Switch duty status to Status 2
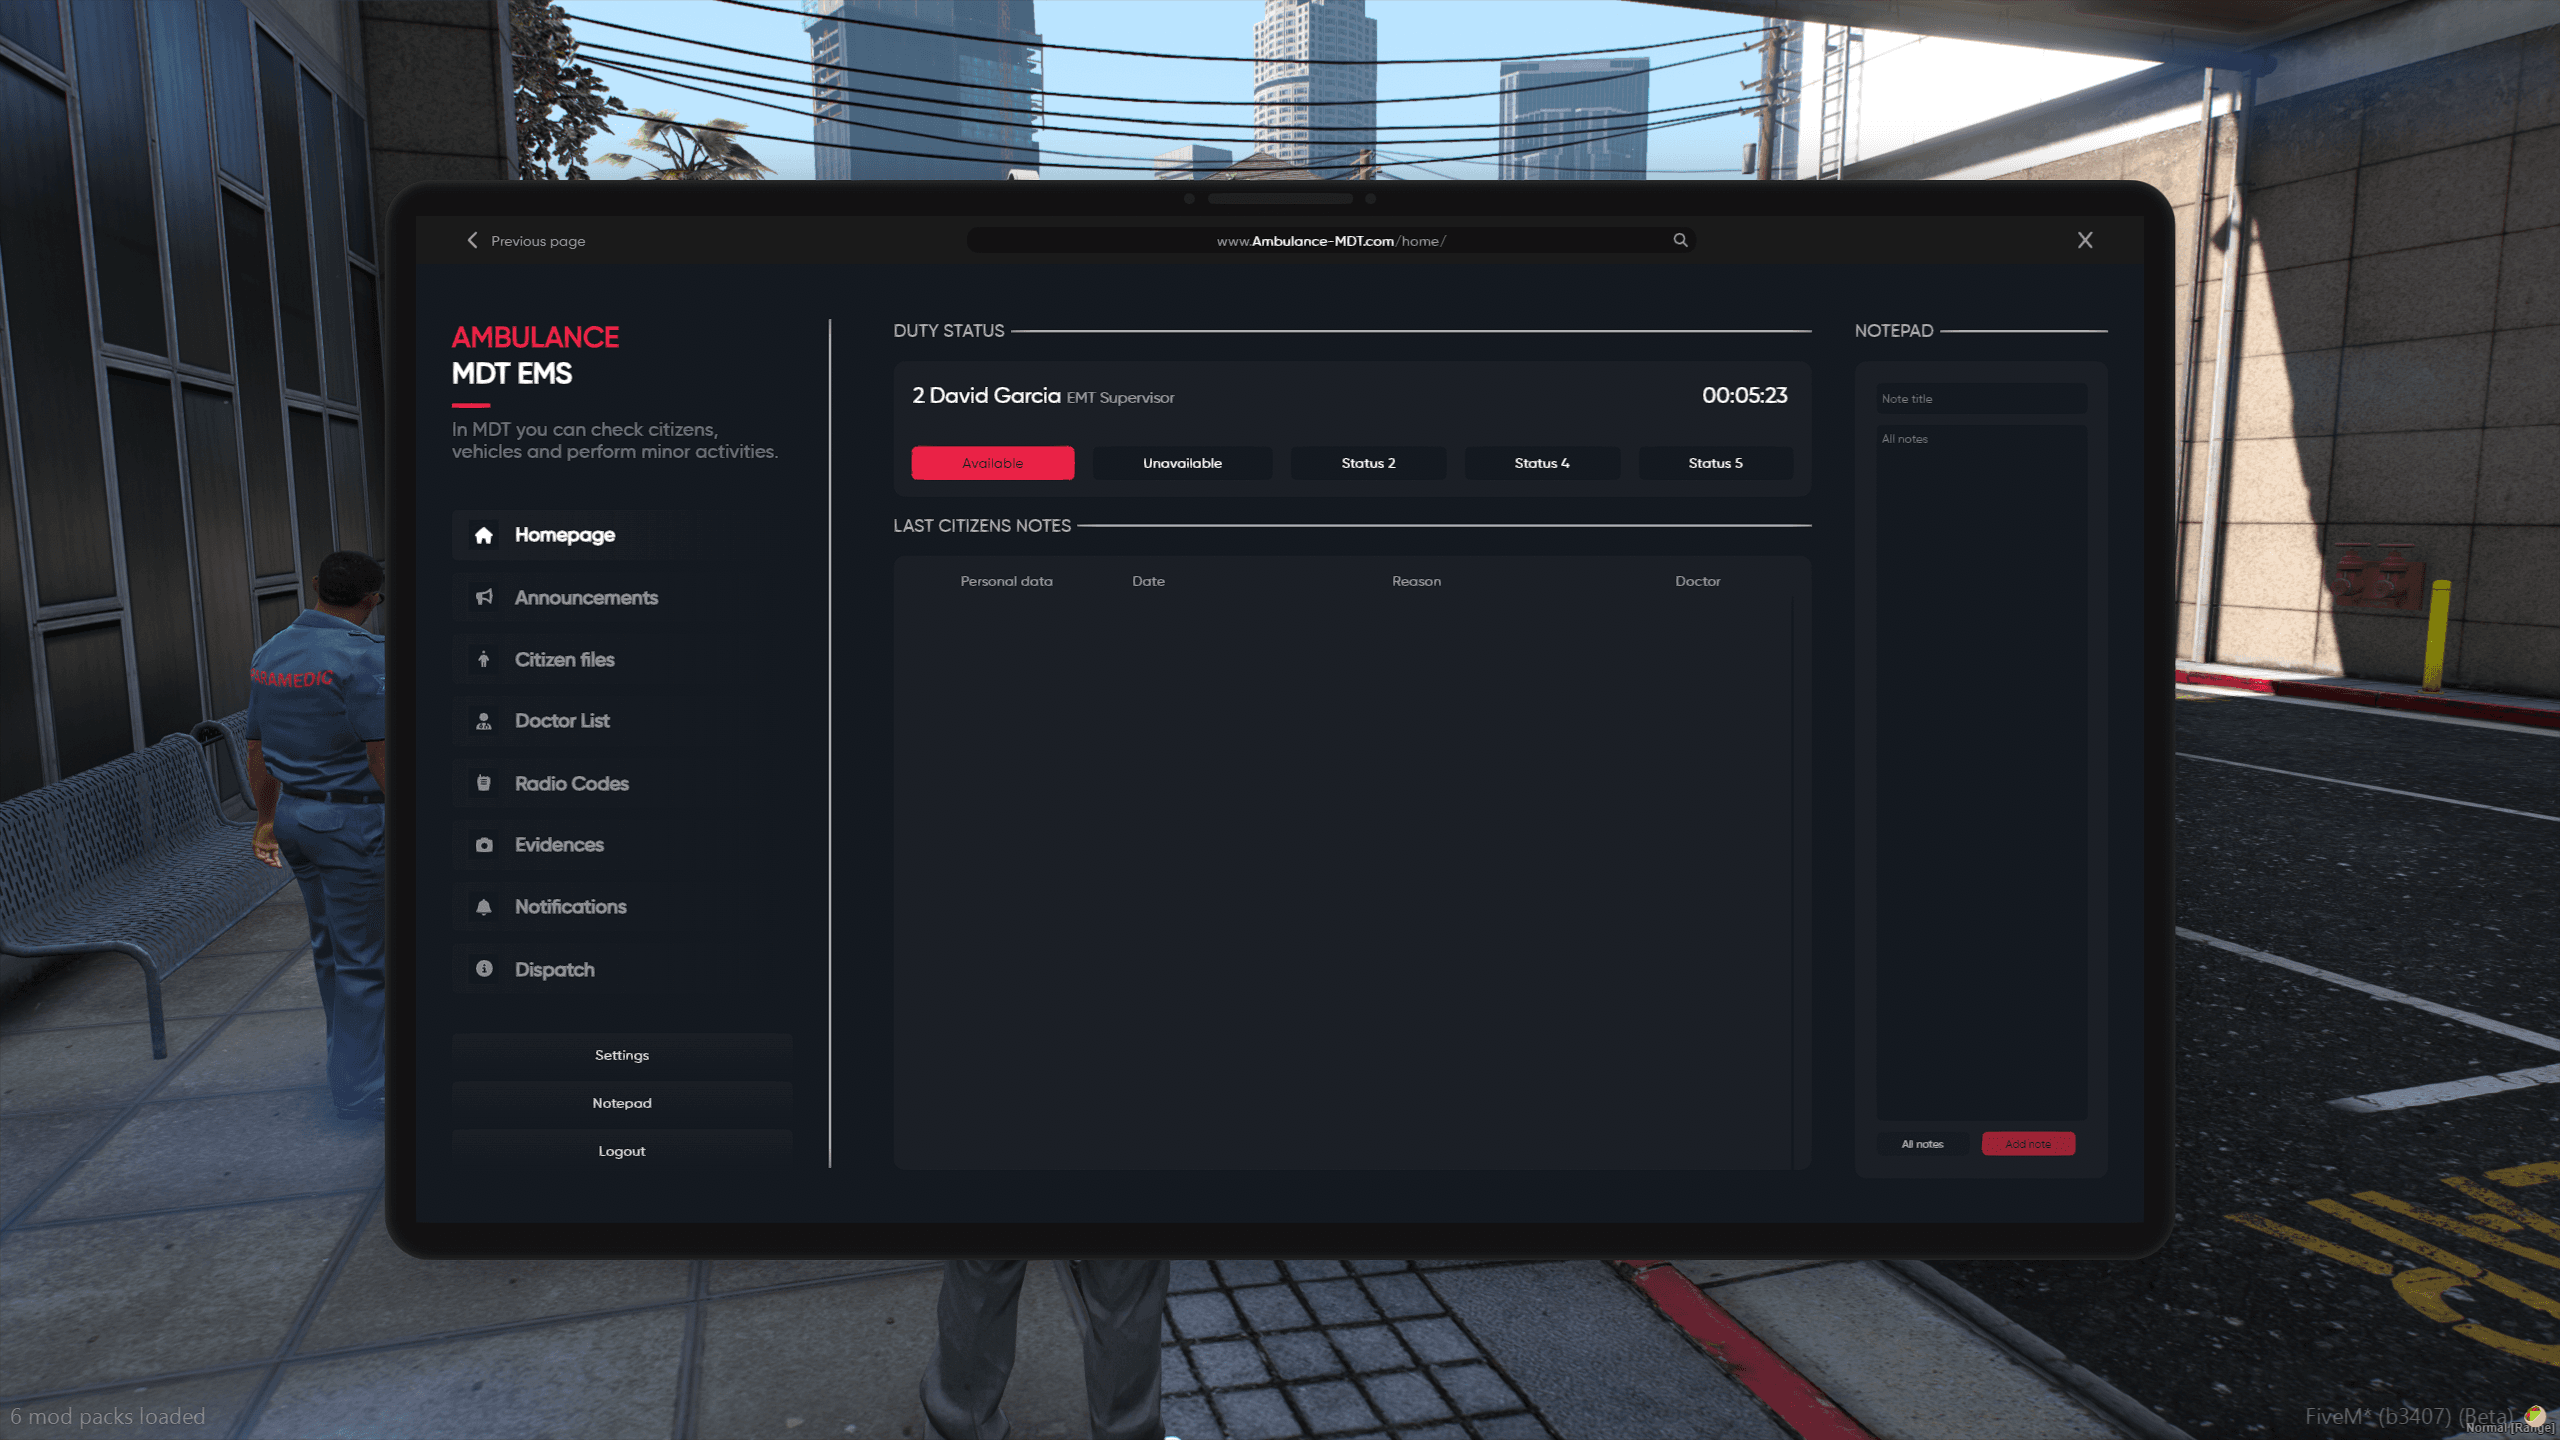The height and width of the screenshot is (1440, 2560). coord(1369,463)
